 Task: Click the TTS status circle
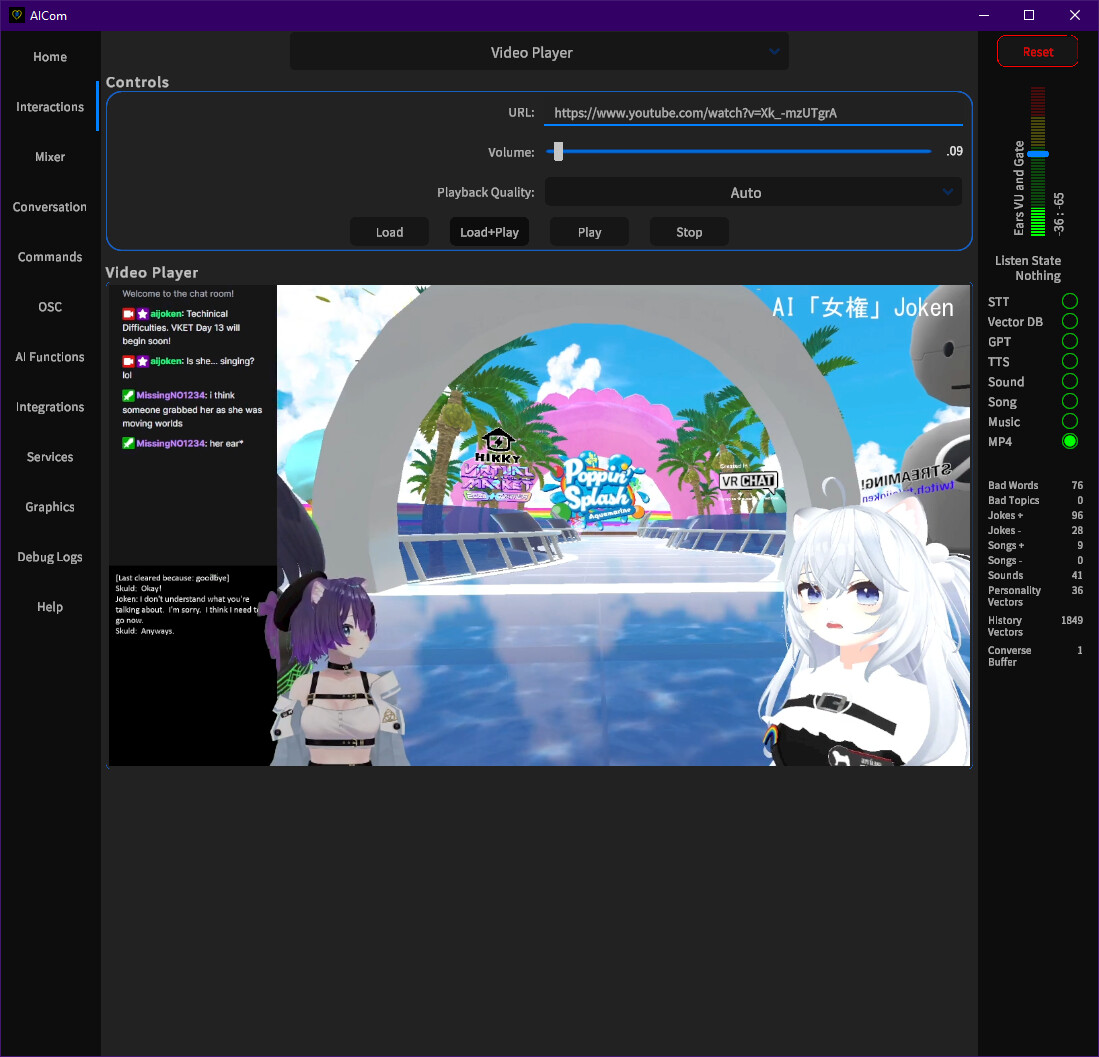pos(1069,361)
